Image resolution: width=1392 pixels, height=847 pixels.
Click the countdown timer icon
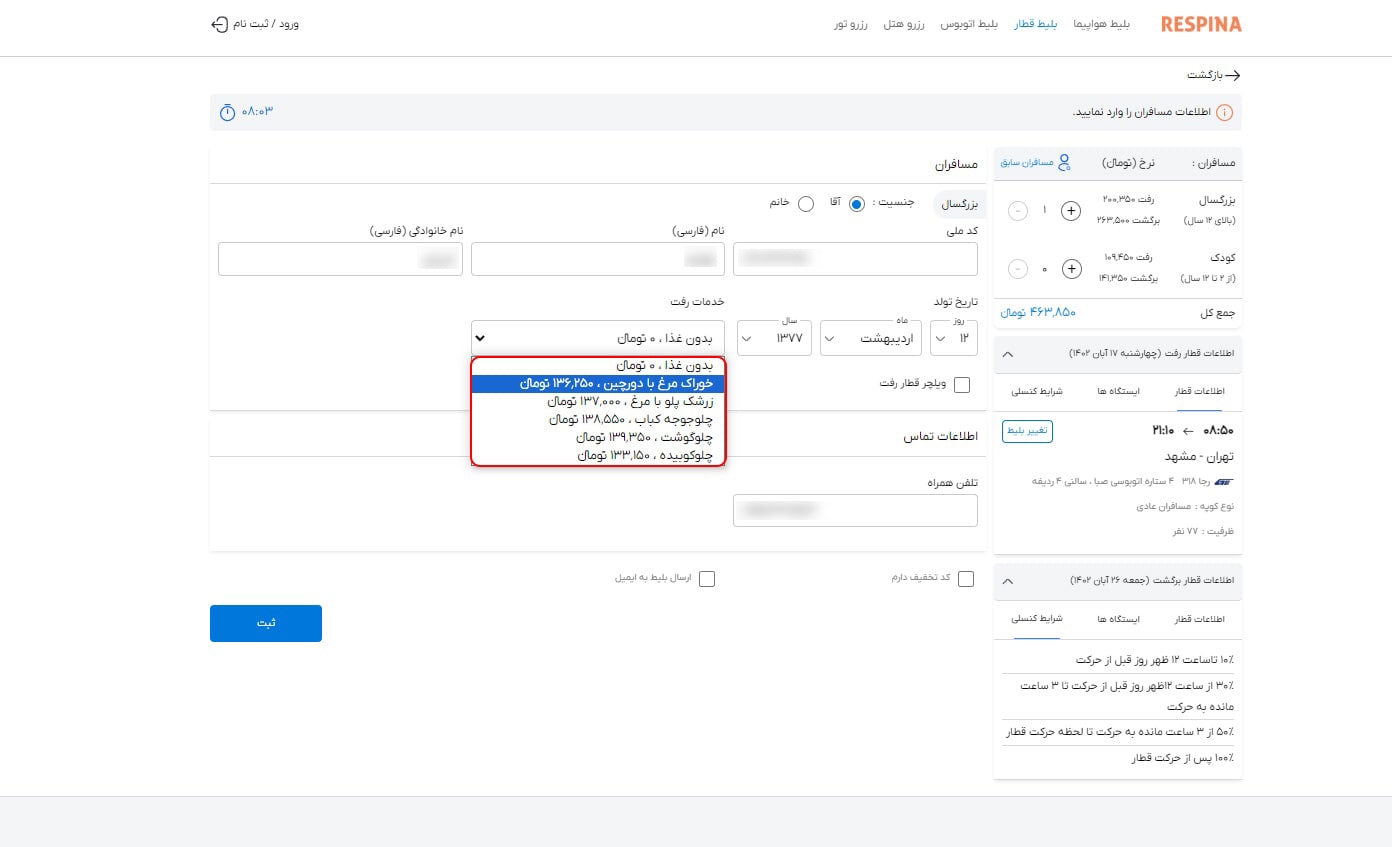(x=227, y=111)
